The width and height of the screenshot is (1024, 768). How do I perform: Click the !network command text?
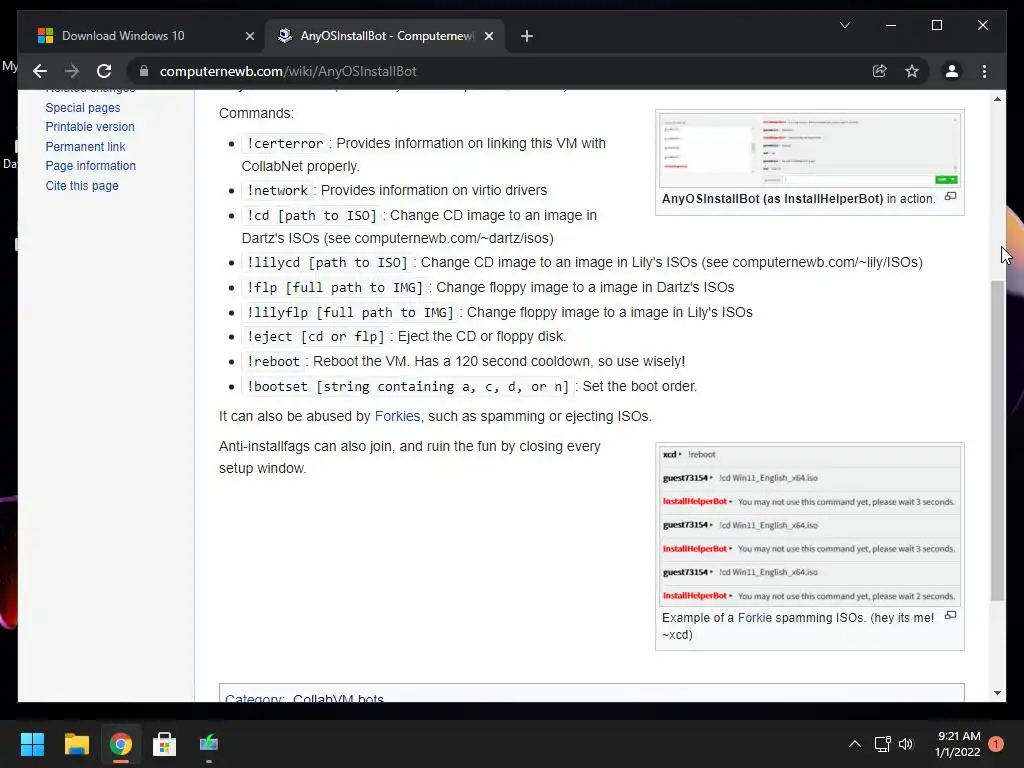tap(277, 191)
